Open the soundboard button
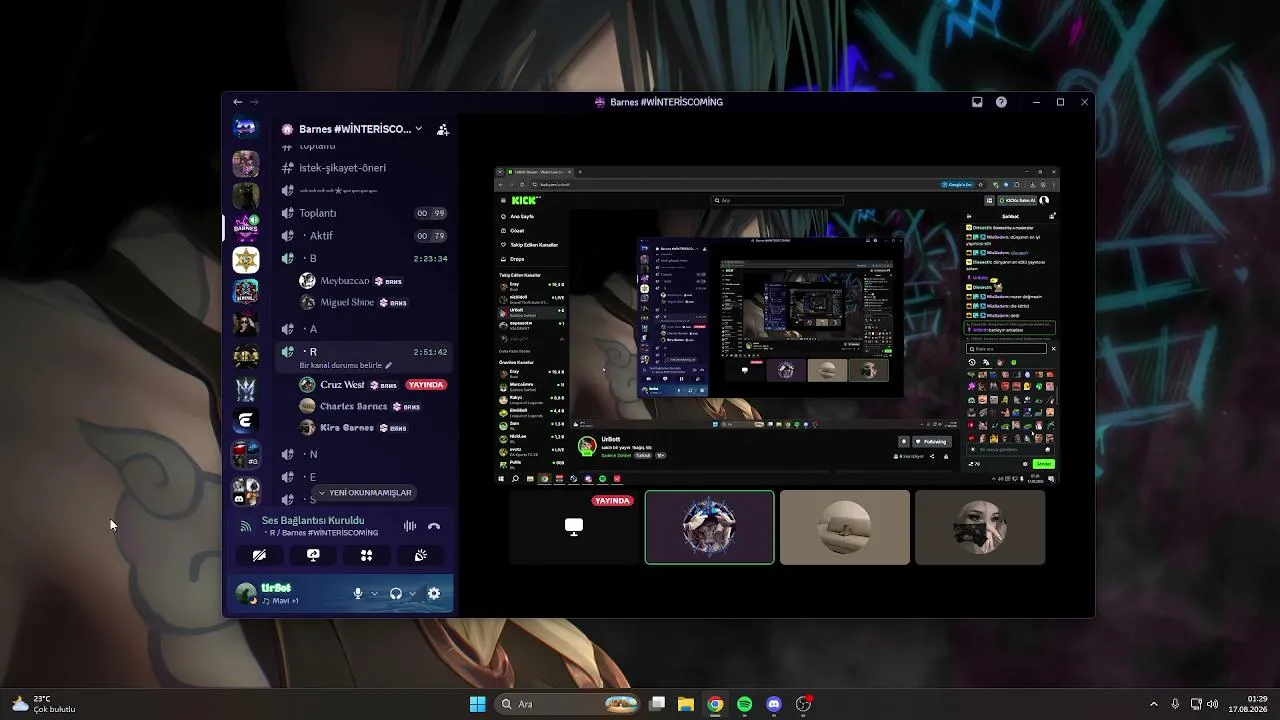 (421, 555)
